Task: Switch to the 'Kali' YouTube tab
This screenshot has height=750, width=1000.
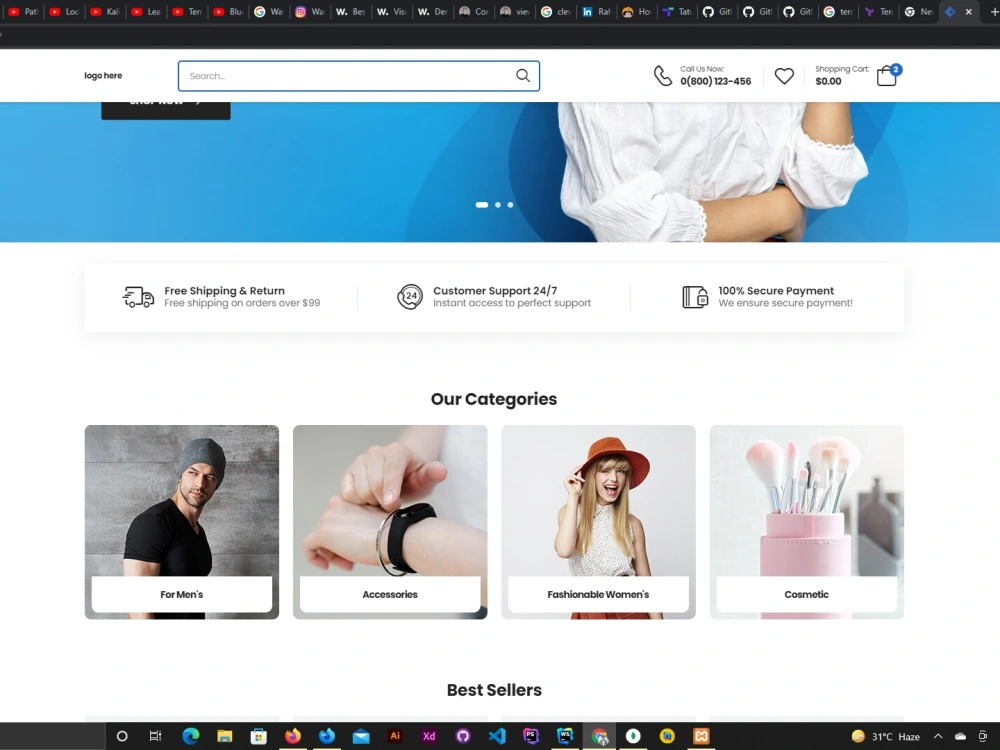Action: [105, 11]
